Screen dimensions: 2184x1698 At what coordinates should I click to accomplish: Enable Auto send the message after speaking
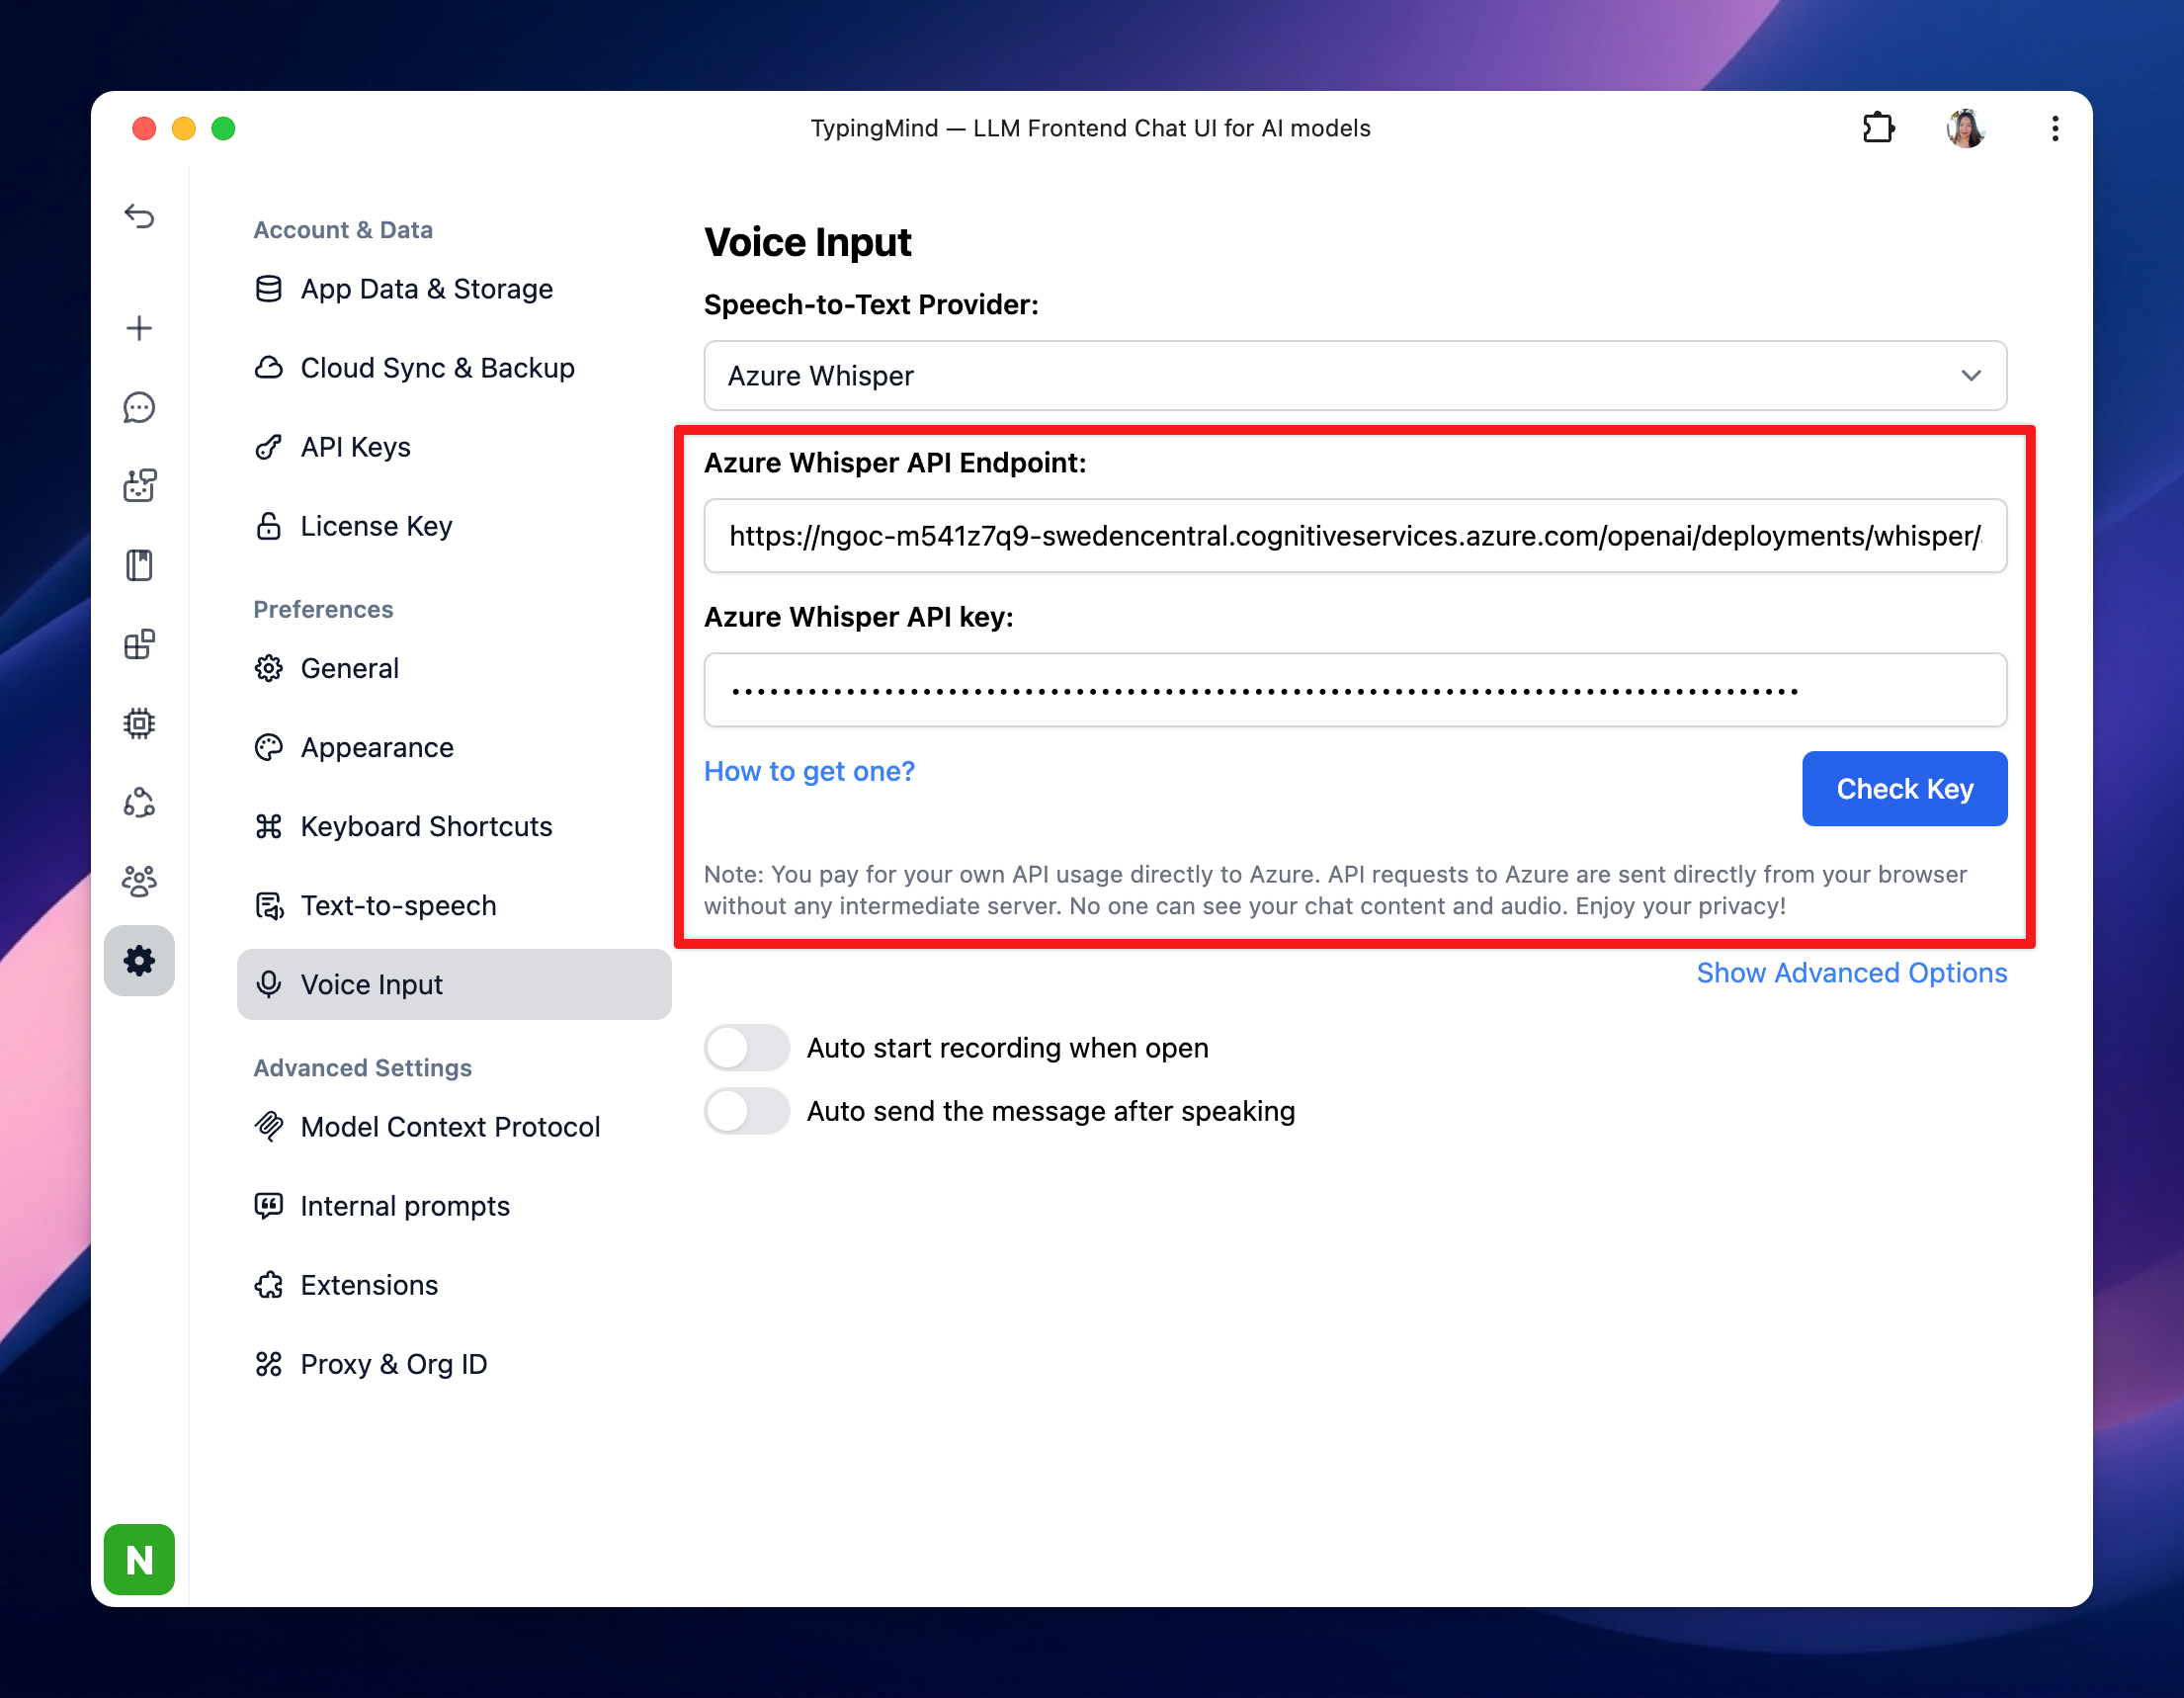pyautogui.click(x=747, y=1111)
